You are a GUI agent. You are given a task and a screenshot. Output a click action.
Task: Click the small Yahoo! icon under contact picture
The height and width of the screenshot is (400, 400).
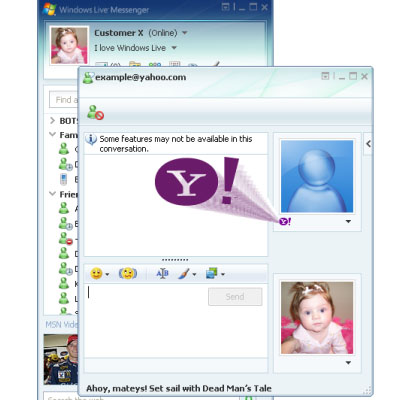click(x=285, y=221)
